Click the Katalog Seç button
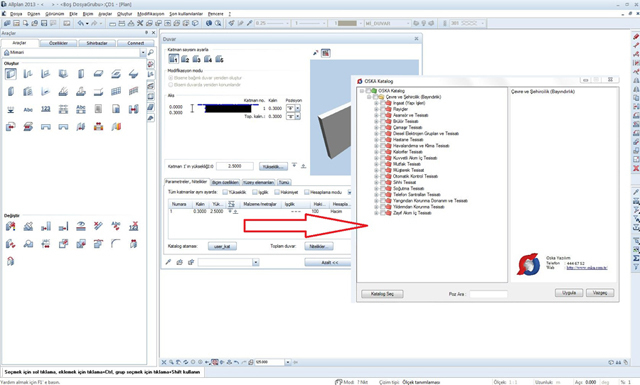 pos(382,294)
